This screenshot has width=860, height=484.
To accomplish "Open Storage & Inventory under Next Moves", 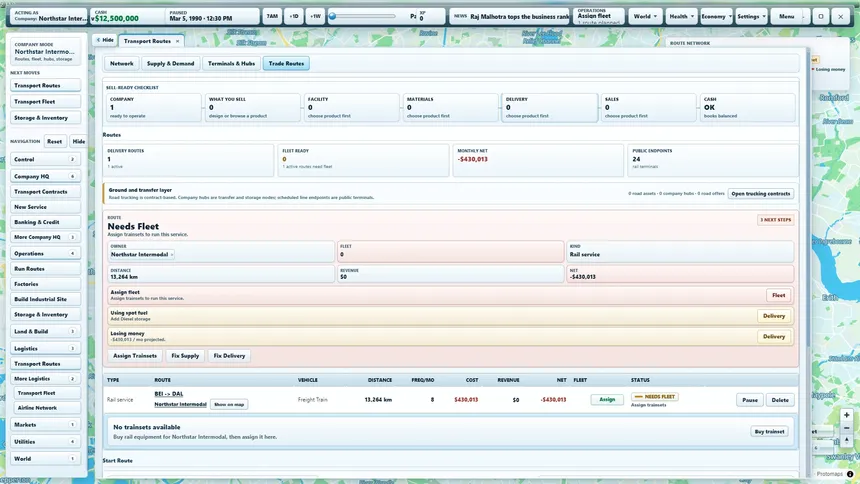I will [45, 117].
